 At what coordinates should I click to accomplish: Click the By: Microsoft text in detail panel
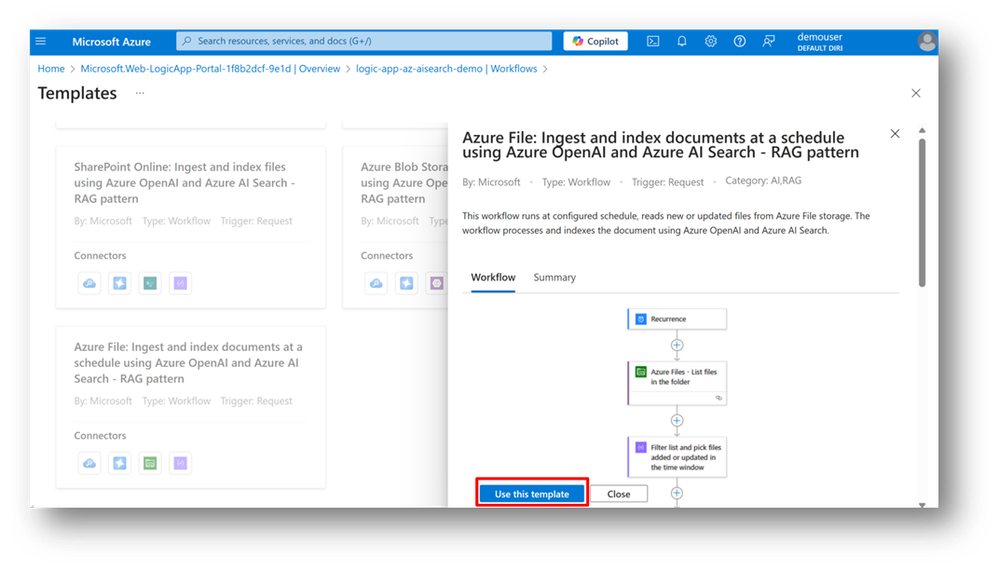pyautogui.click(x=491, y=182)
